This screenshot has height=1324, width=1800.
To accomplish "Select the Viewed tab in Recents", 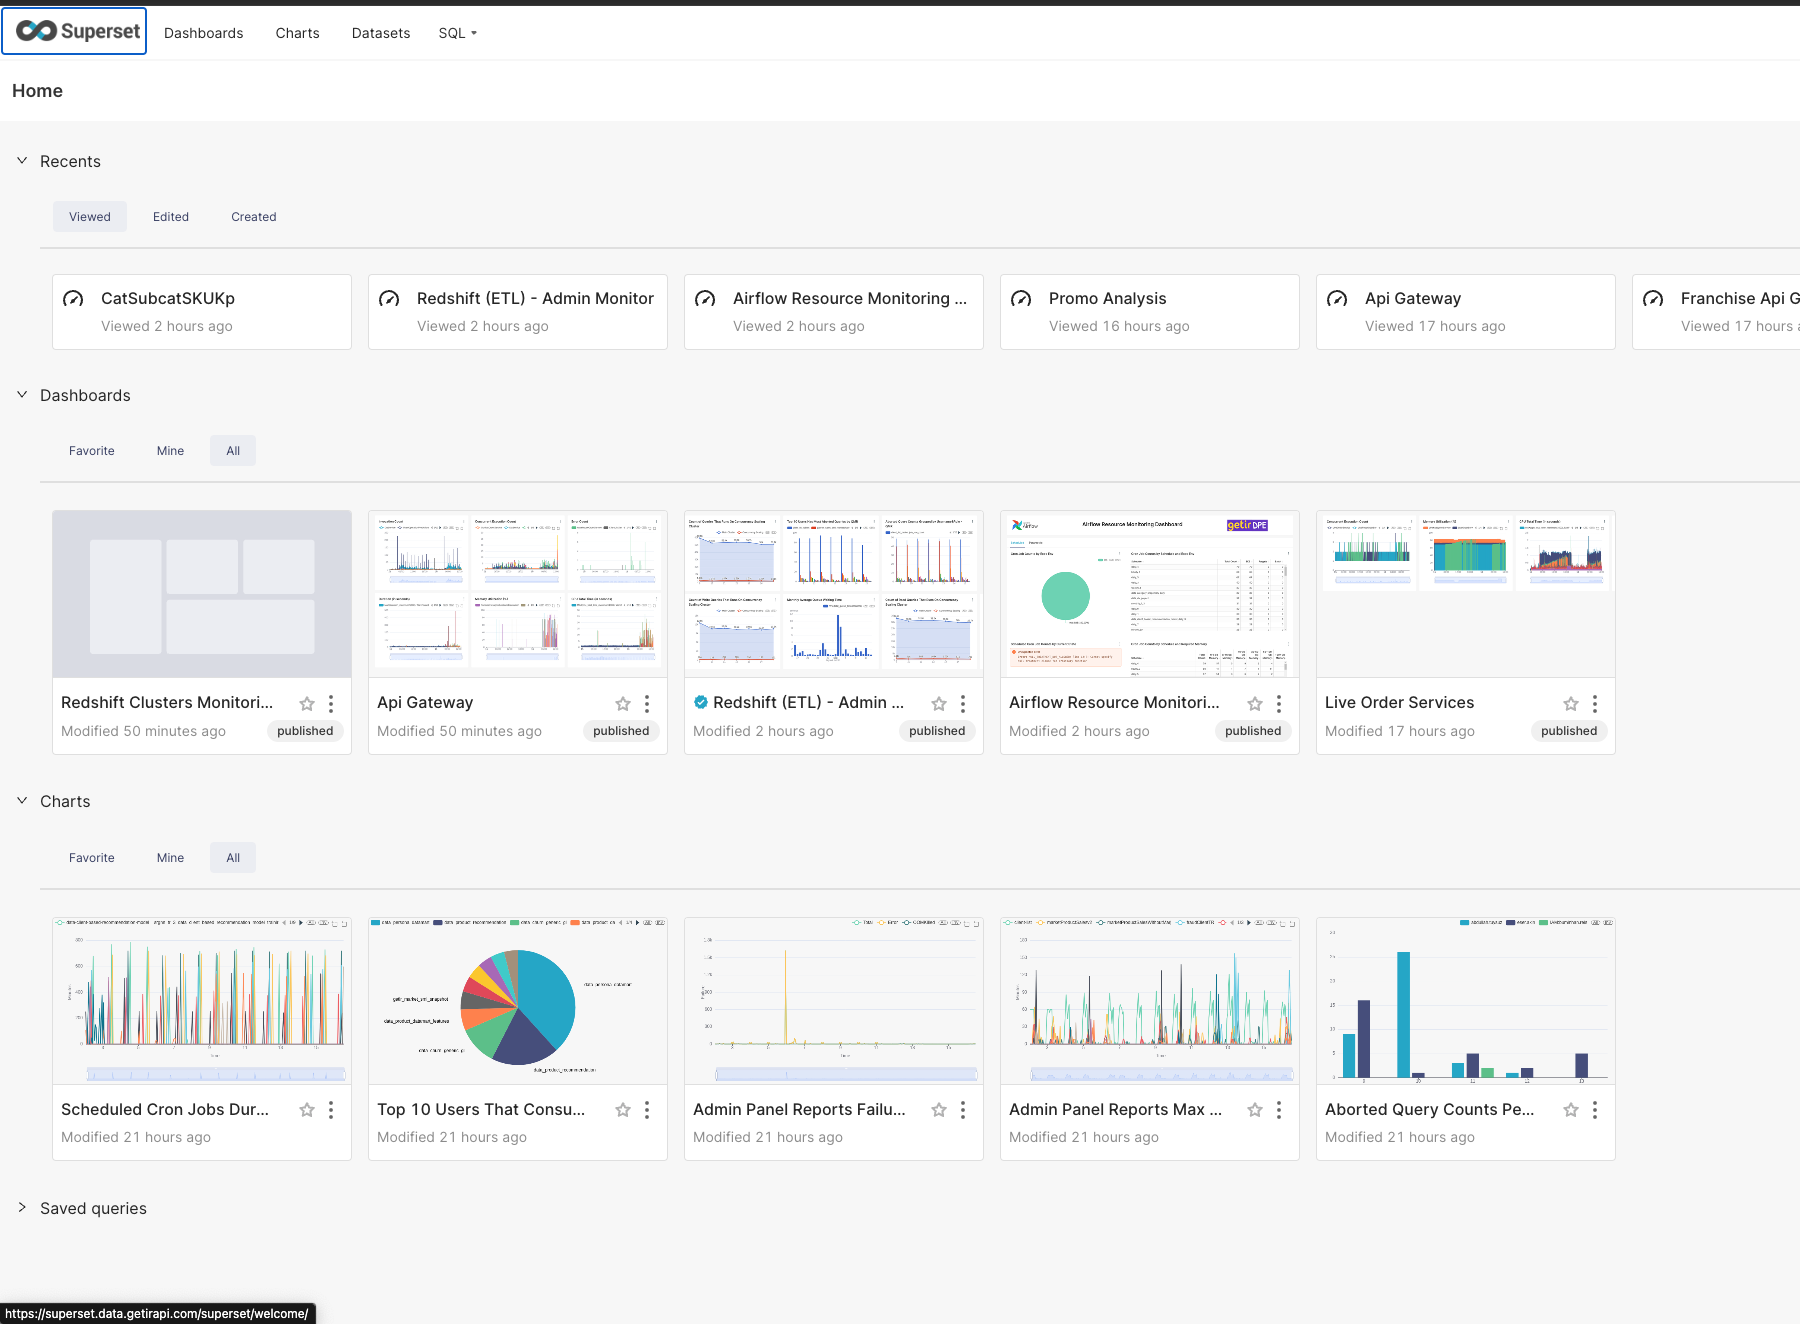I will pyautogui.click(x=90, y=216).
